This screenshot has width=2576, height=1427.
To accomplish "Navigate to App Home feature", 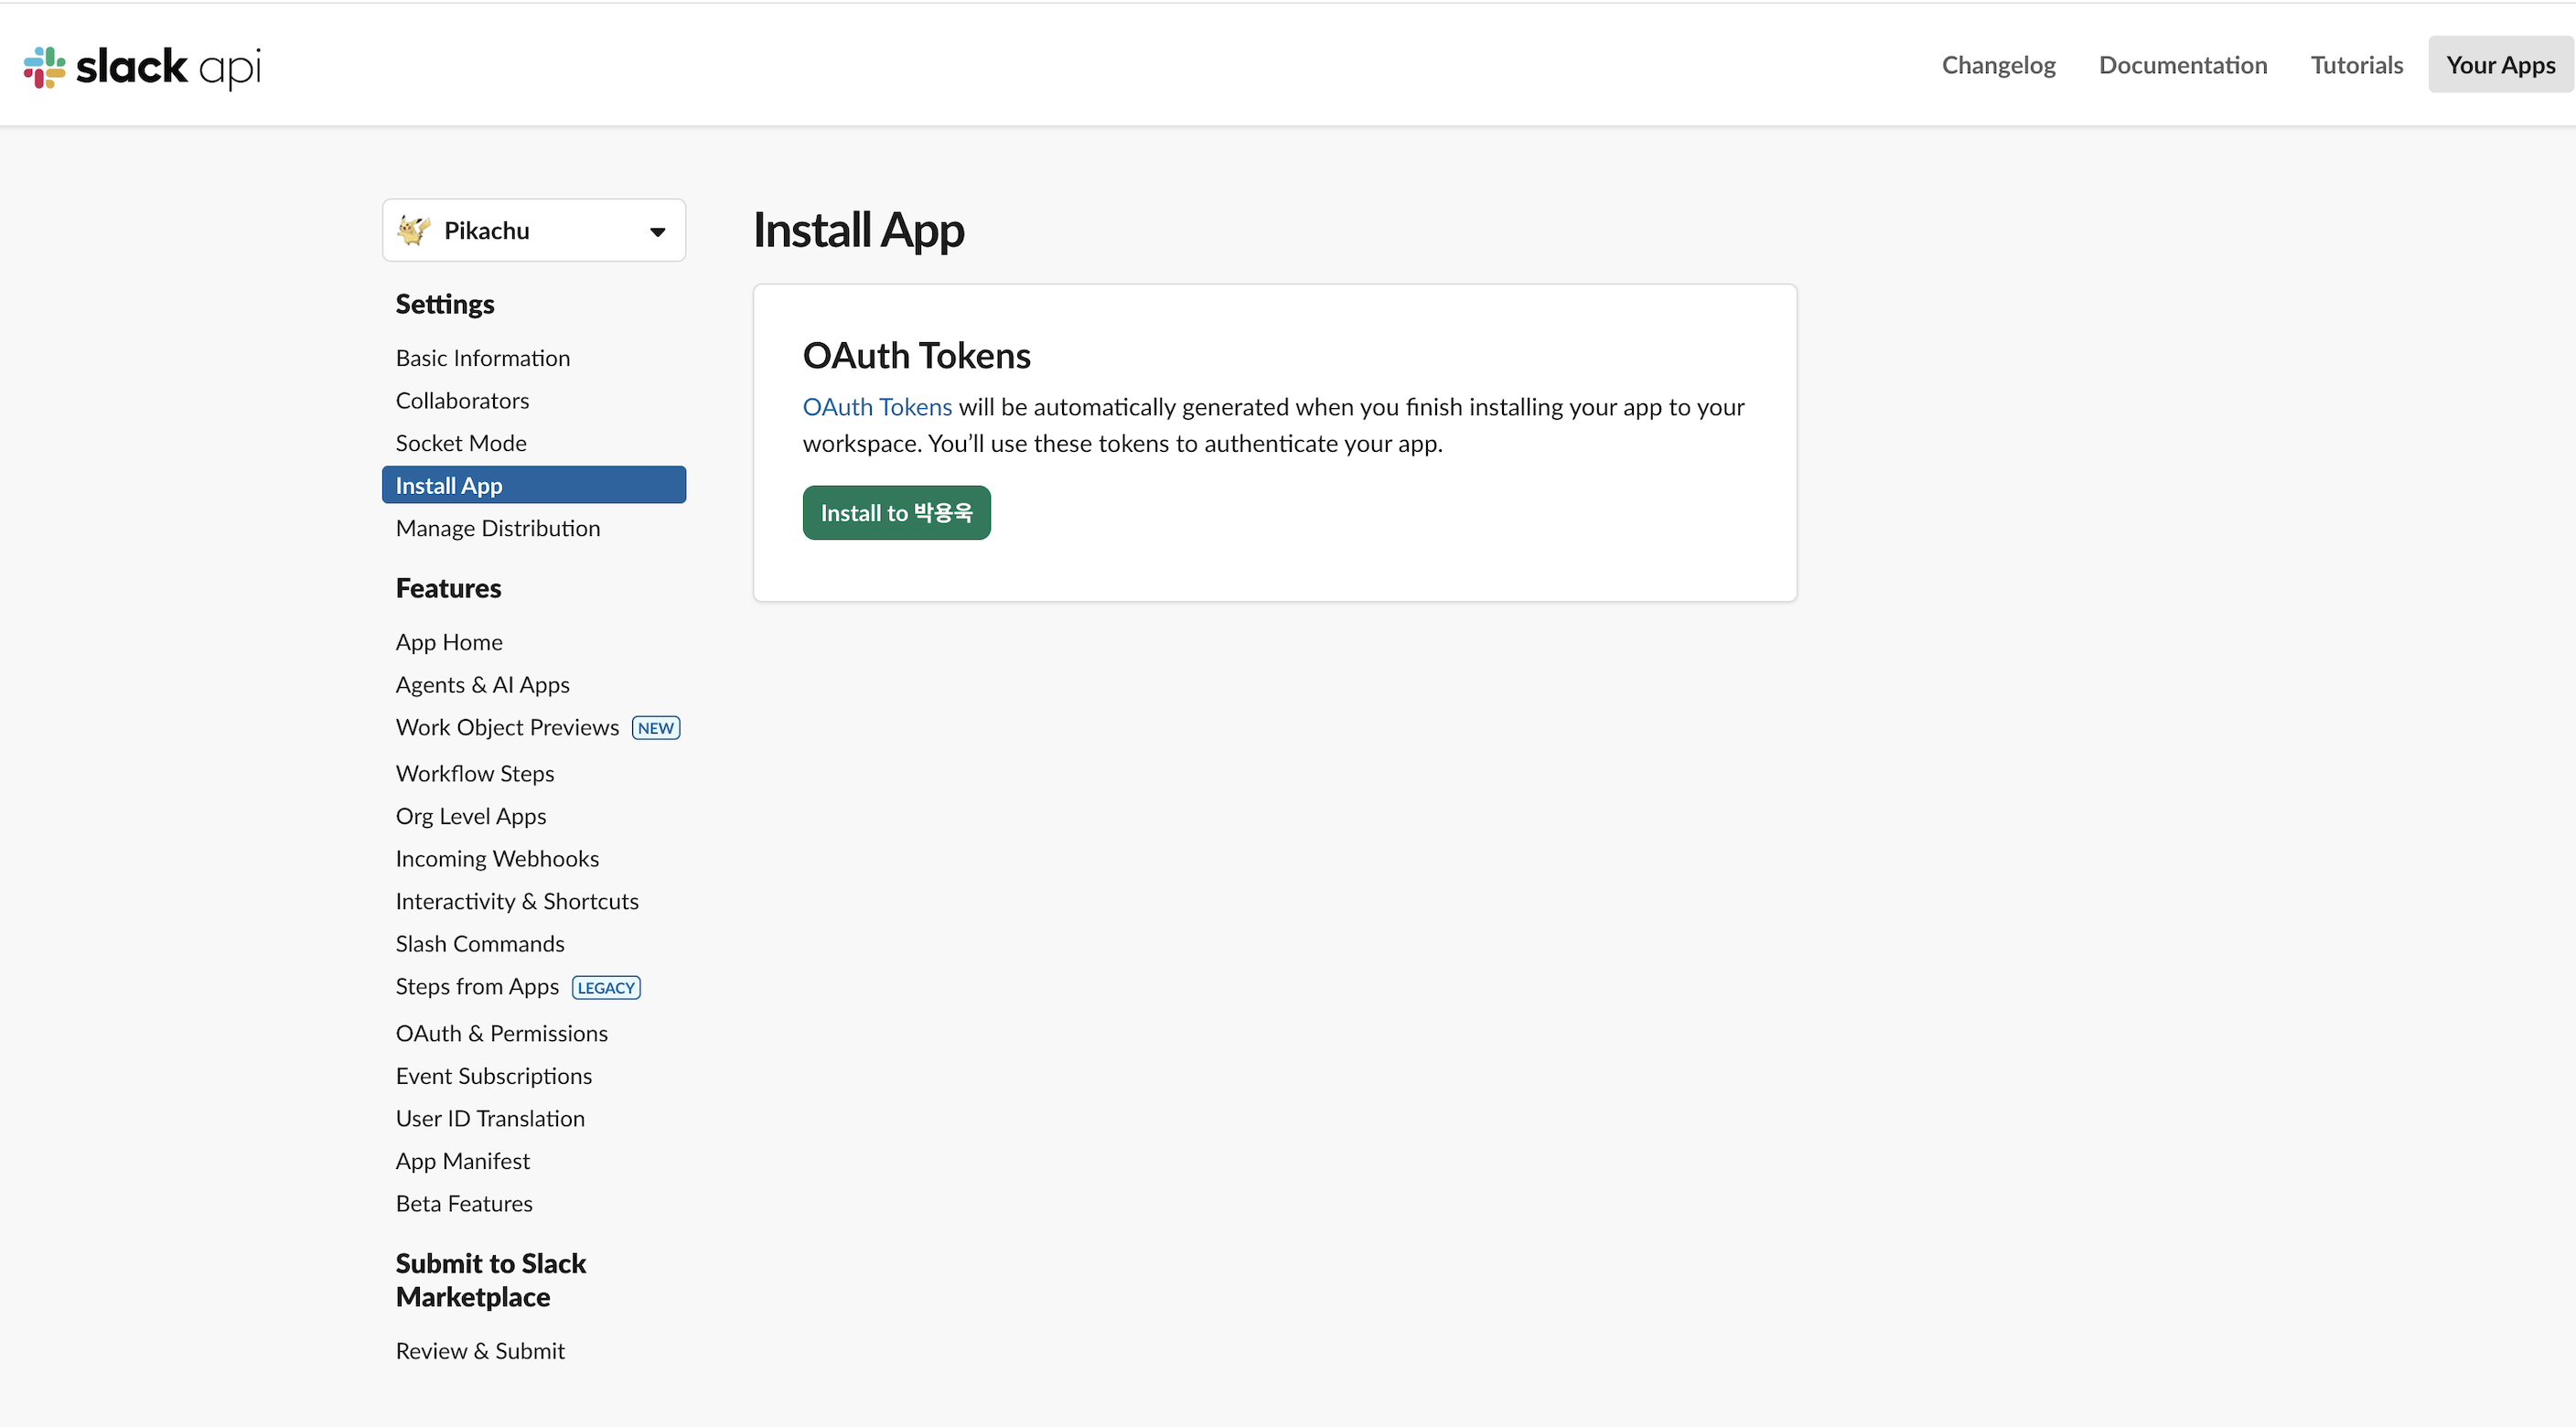I will 449,642.
